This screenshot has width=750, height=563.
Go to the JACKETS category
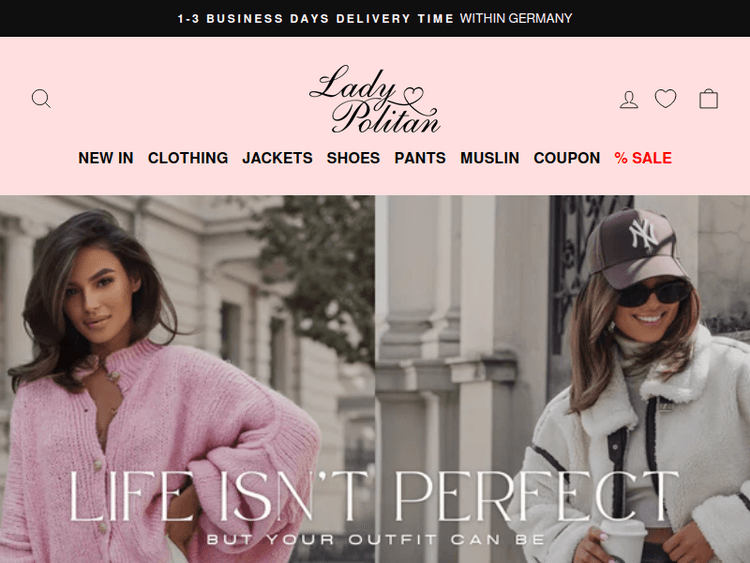[277, 158]
